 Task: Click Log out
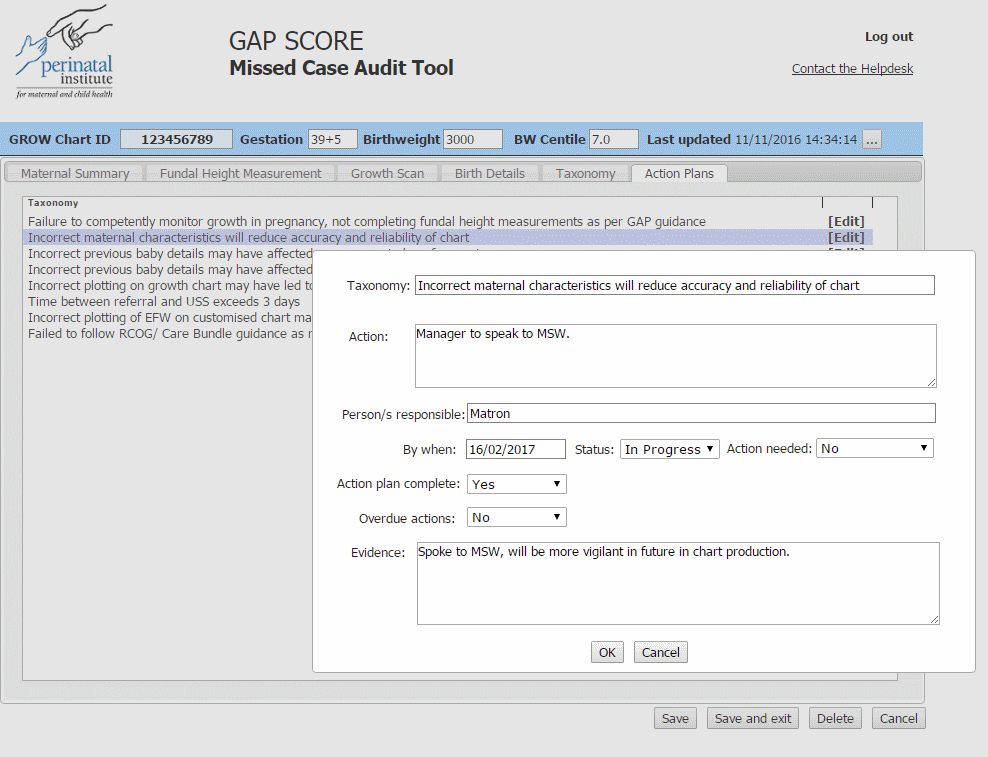pyautogui.click(x=888, y=36)
